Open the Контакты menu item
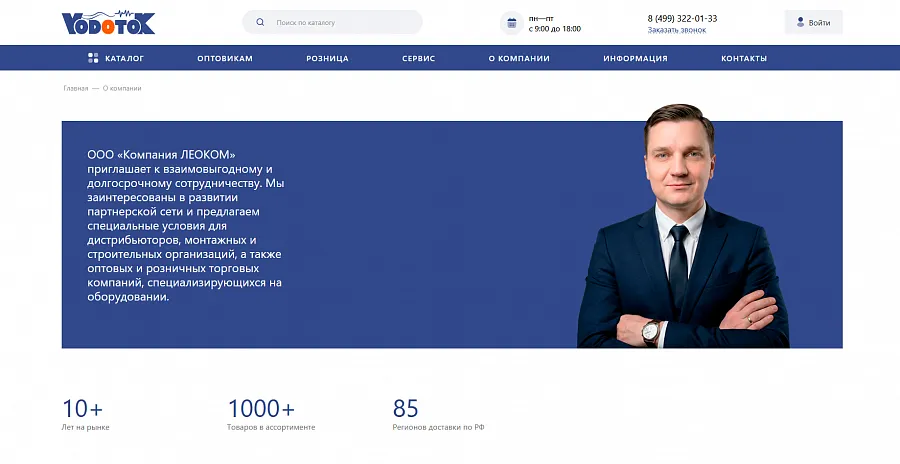Viewport: 900px width, 464px height. 744,58
